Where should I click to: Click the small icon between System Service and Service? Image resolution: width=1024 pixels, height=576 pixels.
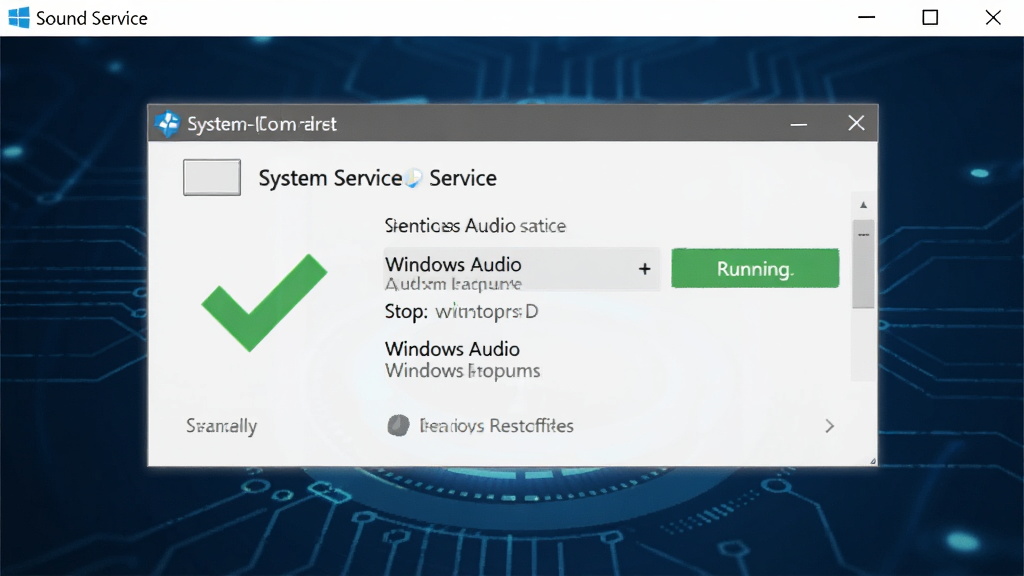tap(414, 178)
